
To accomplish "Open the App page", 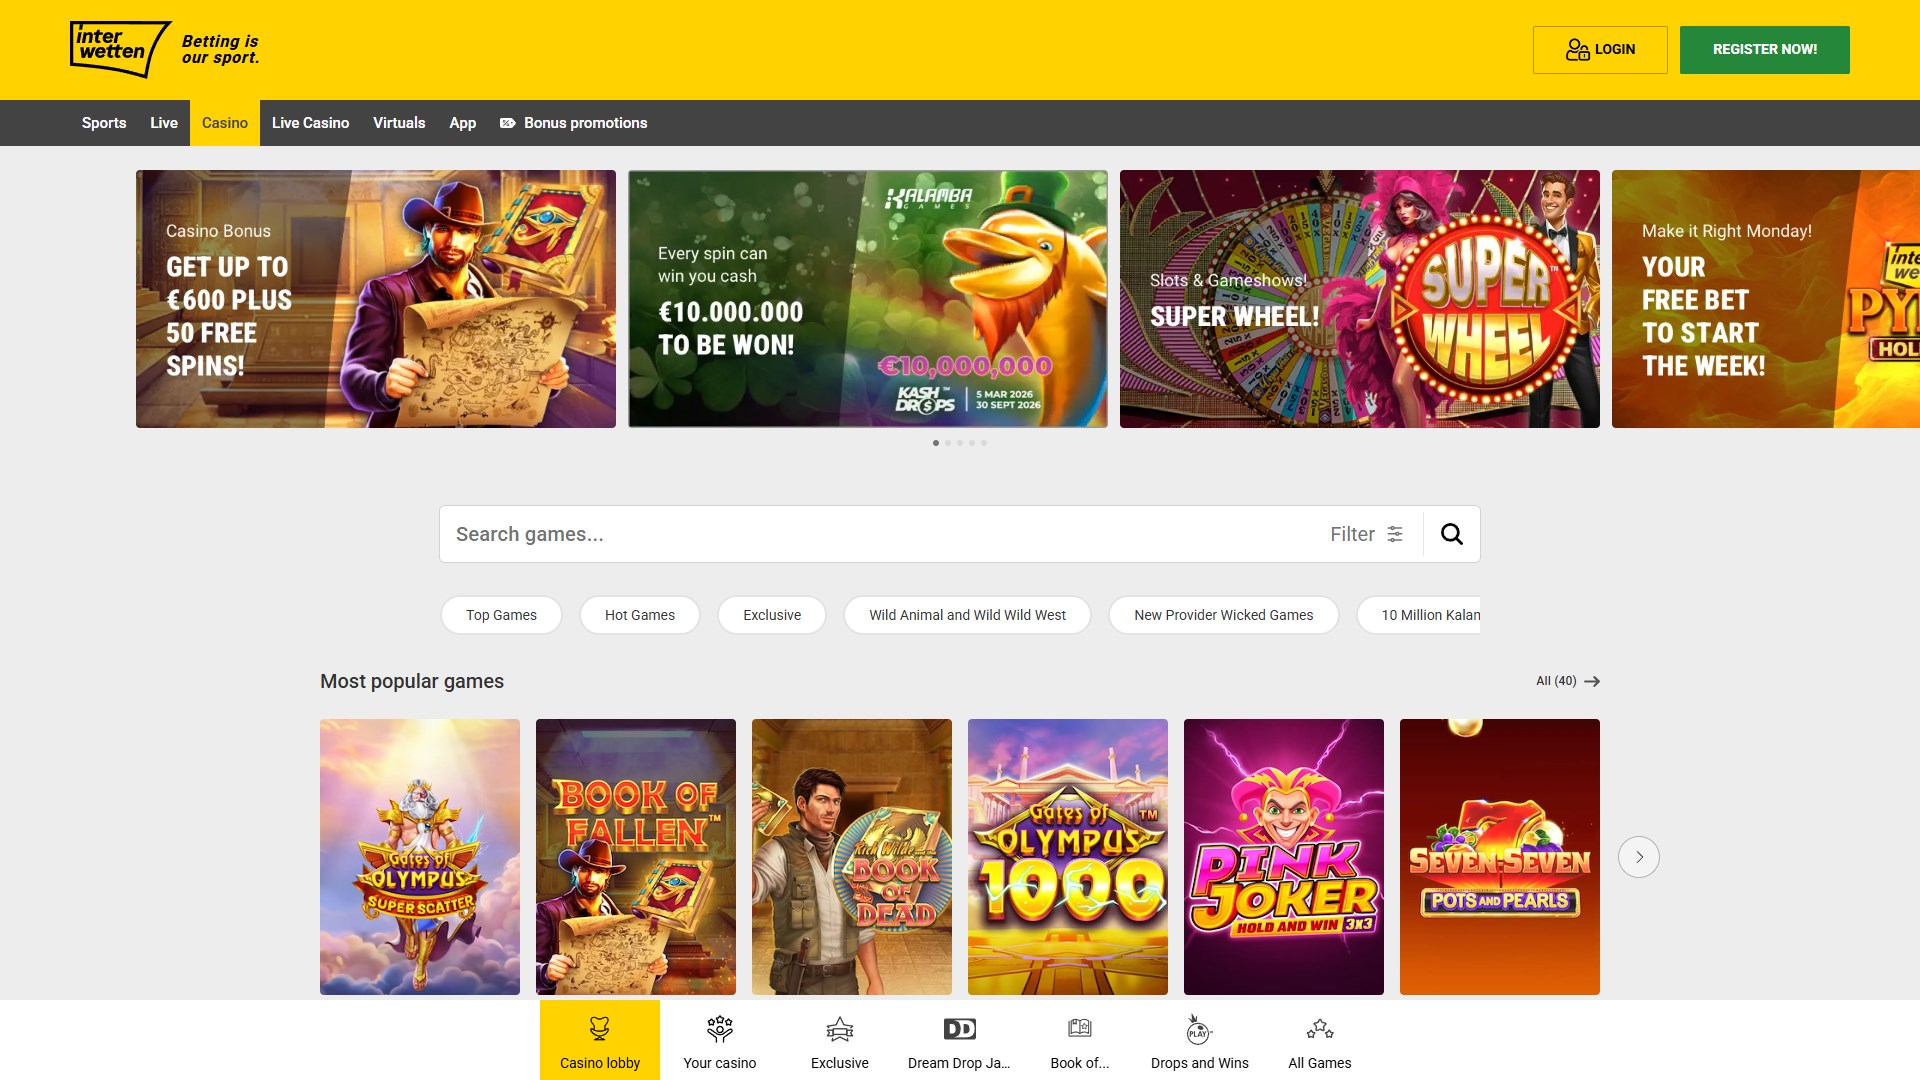I will click(x=462, y=123).
